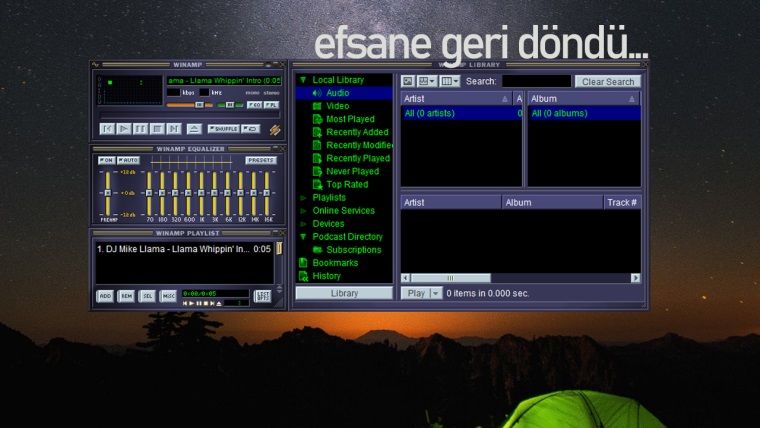This screenshot has width=760, height=428.
Task: Open Top Rated smart view
Action: point(347,185)
